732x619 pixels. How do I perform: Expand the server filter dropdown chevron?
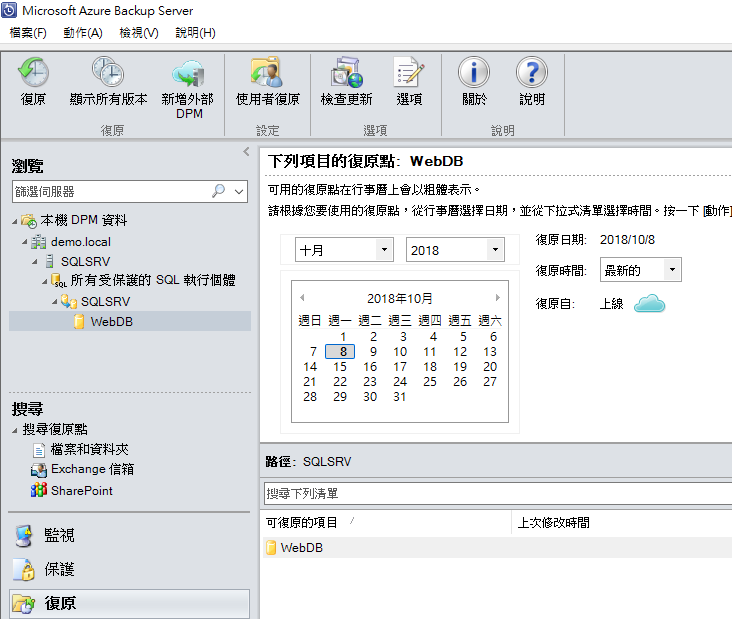pos(239,191)
